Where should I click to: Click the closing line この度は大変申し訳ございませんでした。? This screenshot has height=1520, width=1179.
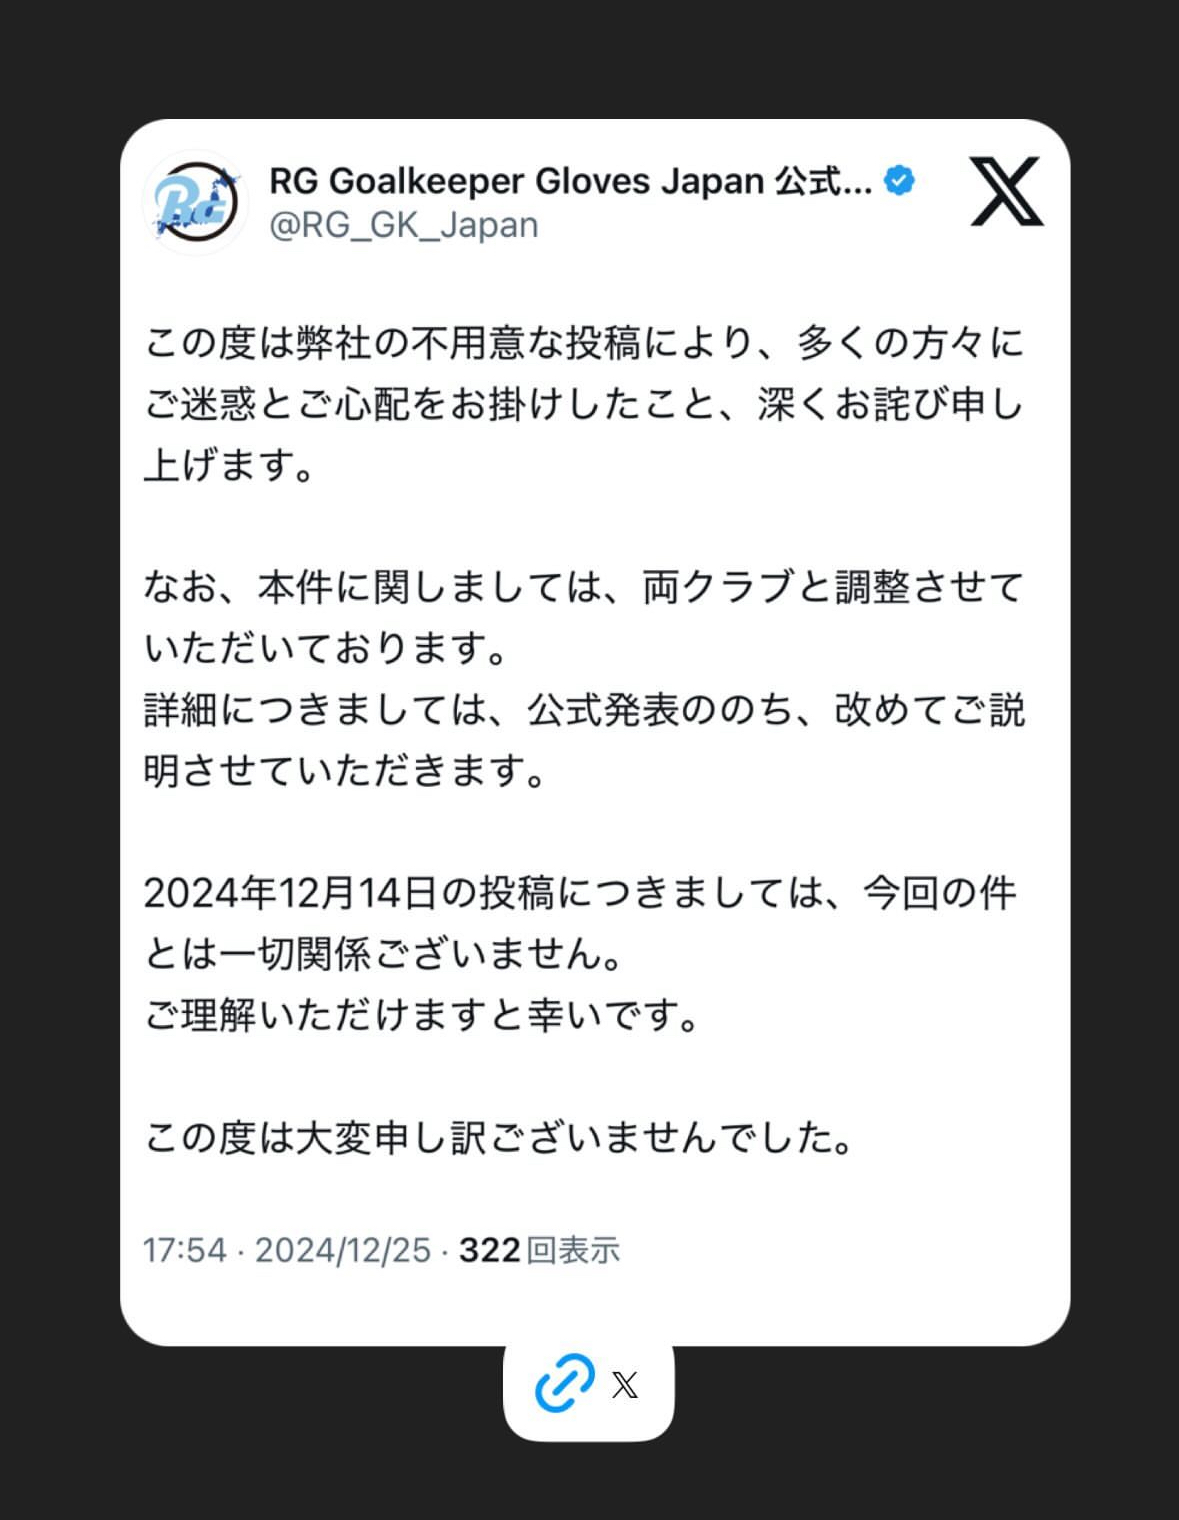point(500,1138)
